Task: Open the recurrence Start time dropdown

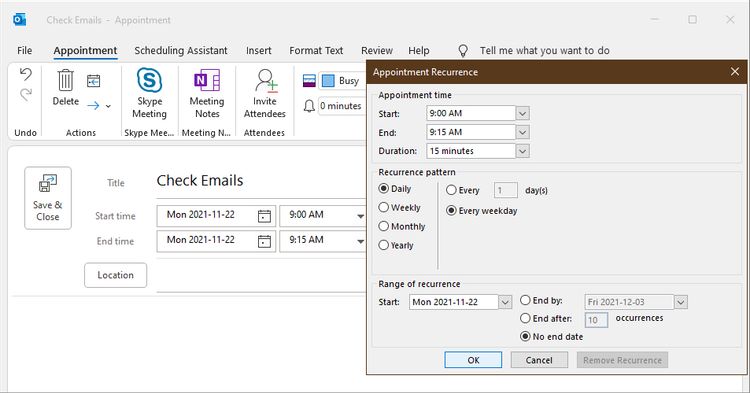Action: tap(523, 113)
